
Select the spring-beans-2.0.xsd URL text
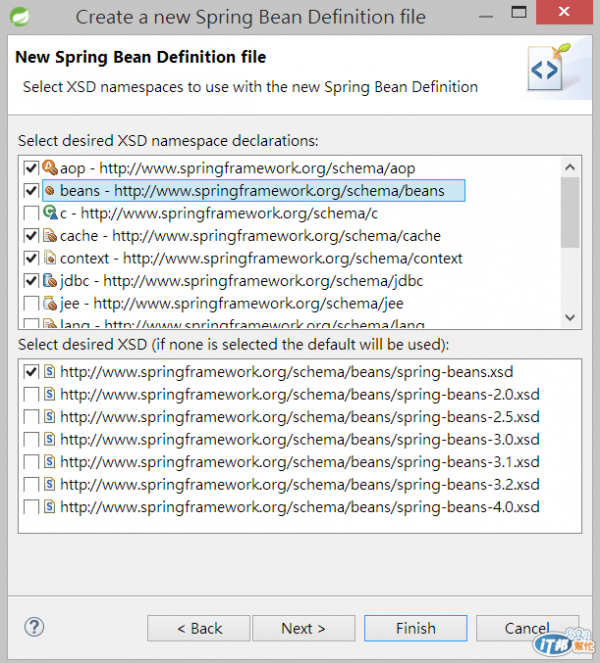[300, 394]
